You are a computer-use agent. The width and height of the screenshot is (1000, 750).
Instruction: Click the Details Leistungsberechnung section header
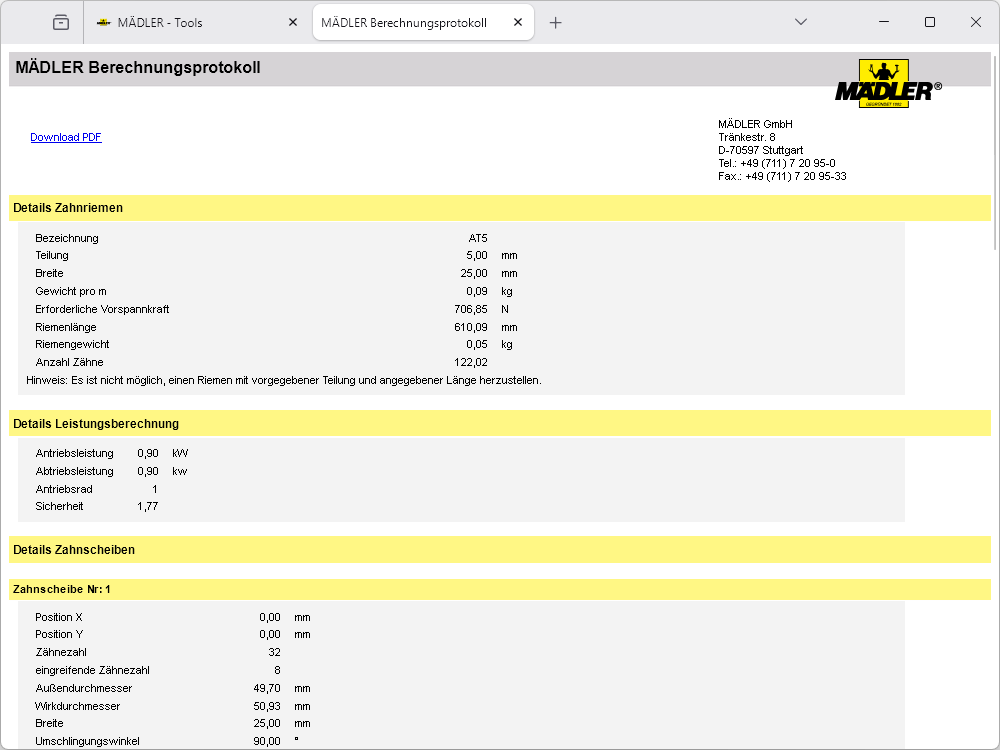pos(96,424)
